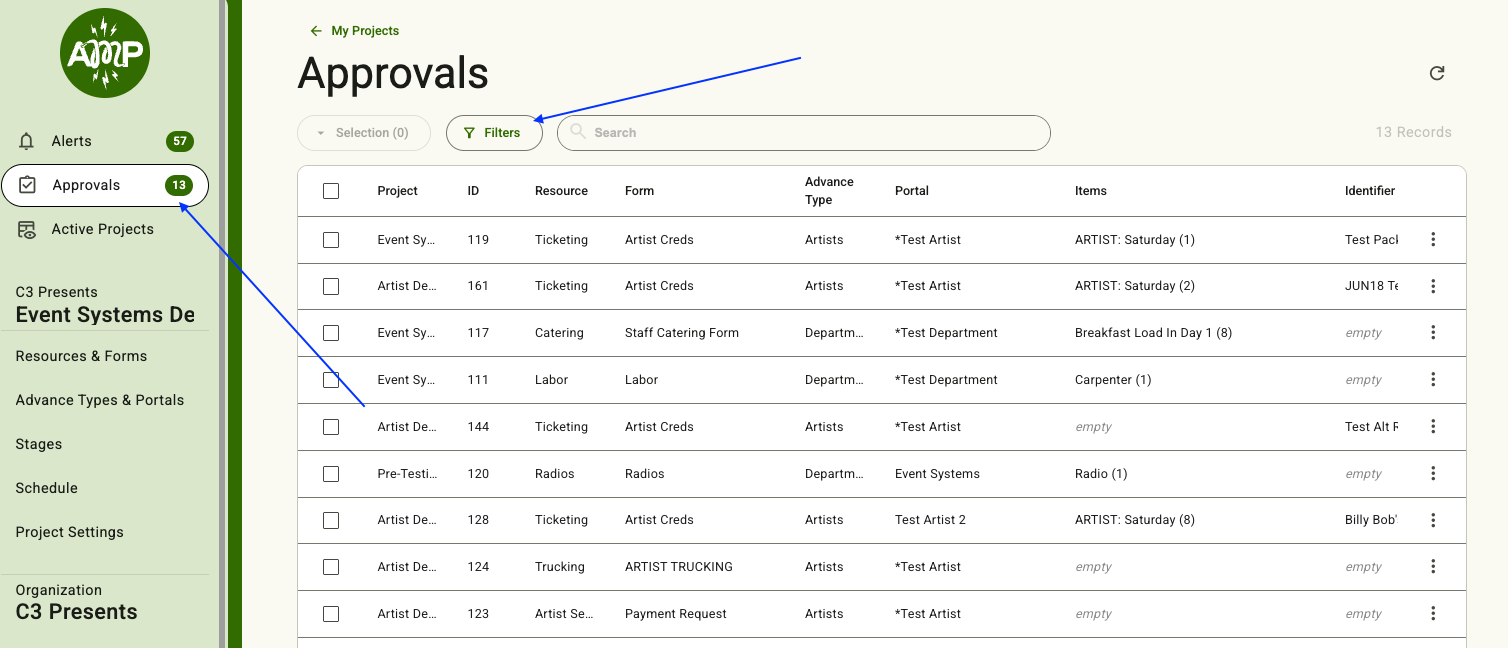Open row menu for ID 120
Screen dimensions: 1508x648
(x=1433, y=474)
